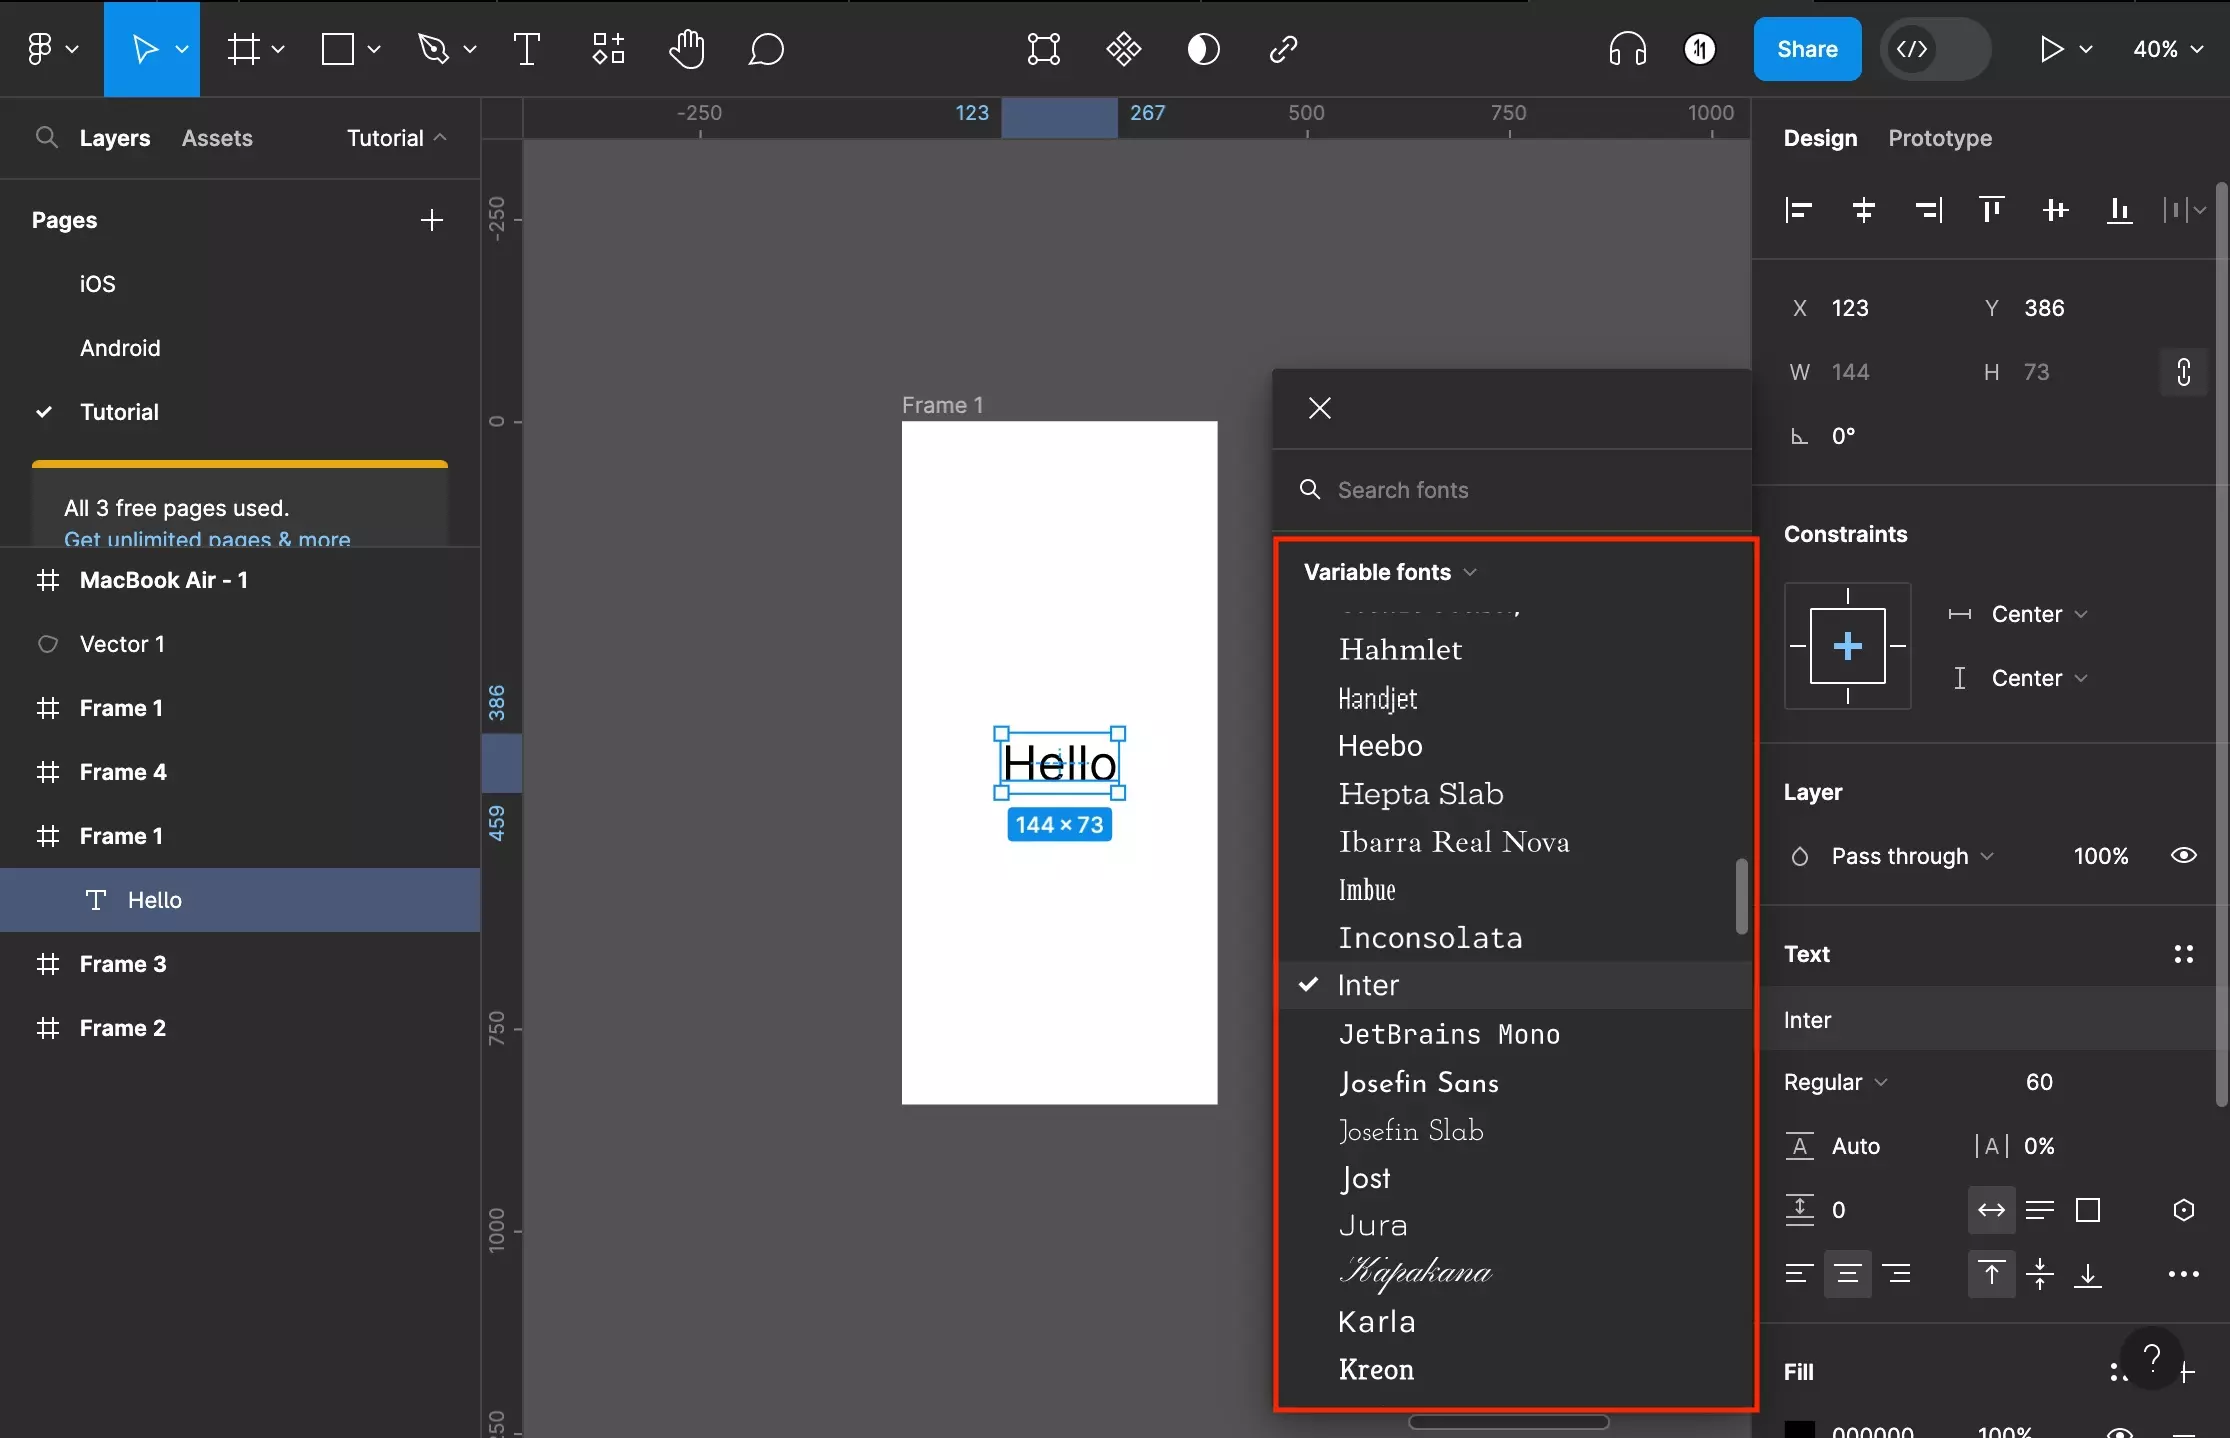Select the Move tool

(x=145, y=48)
